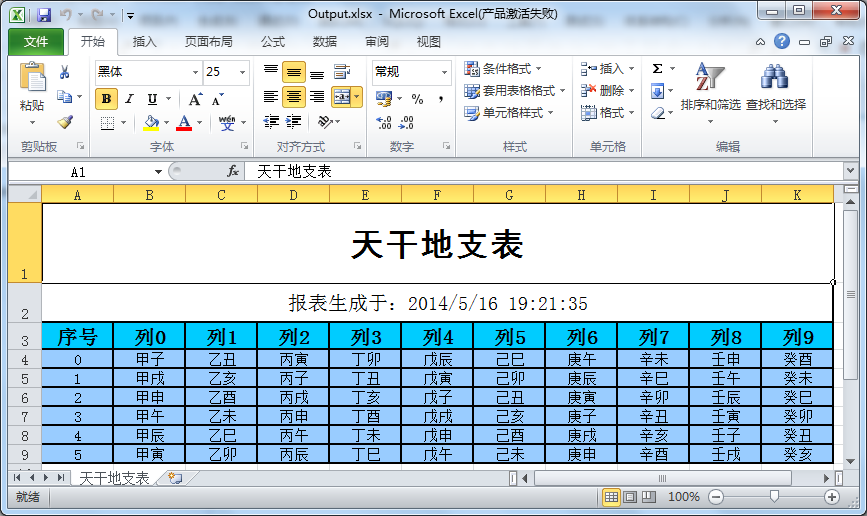Switch to Normal view in status bar

[x=611, y=497]
